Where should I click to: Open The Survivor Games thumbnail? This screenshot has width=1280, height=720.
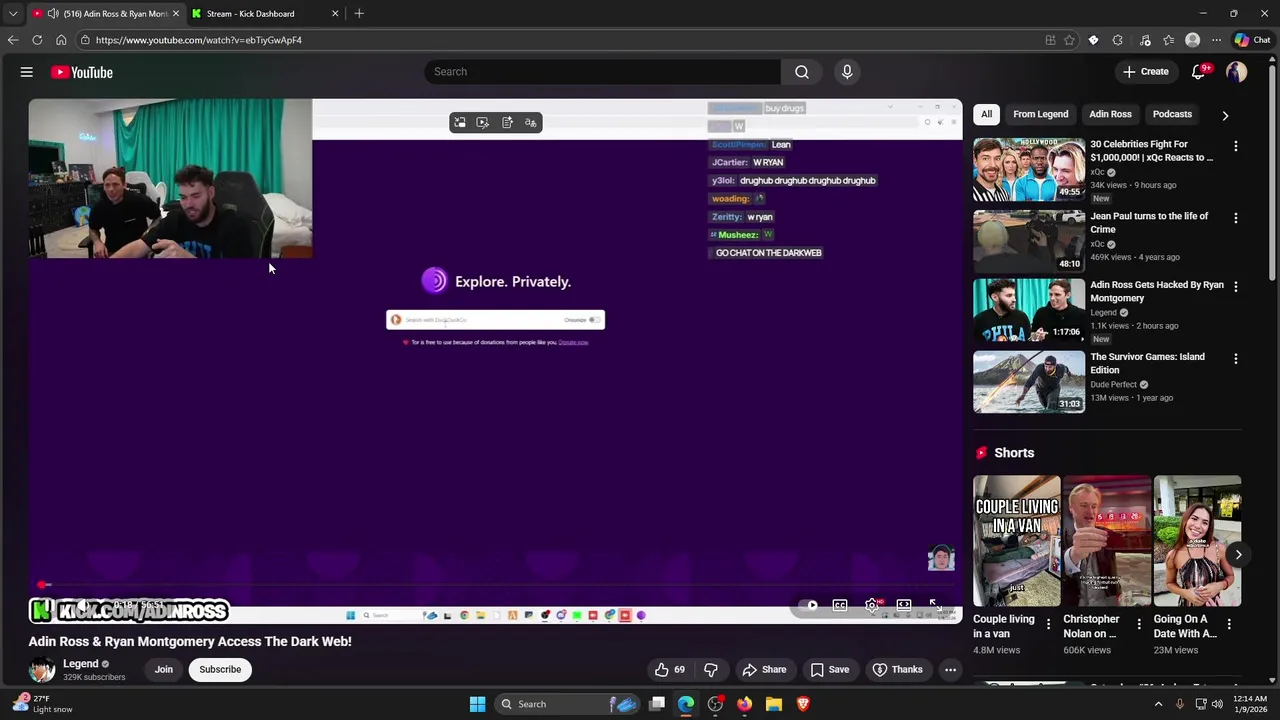(1029, 382)
